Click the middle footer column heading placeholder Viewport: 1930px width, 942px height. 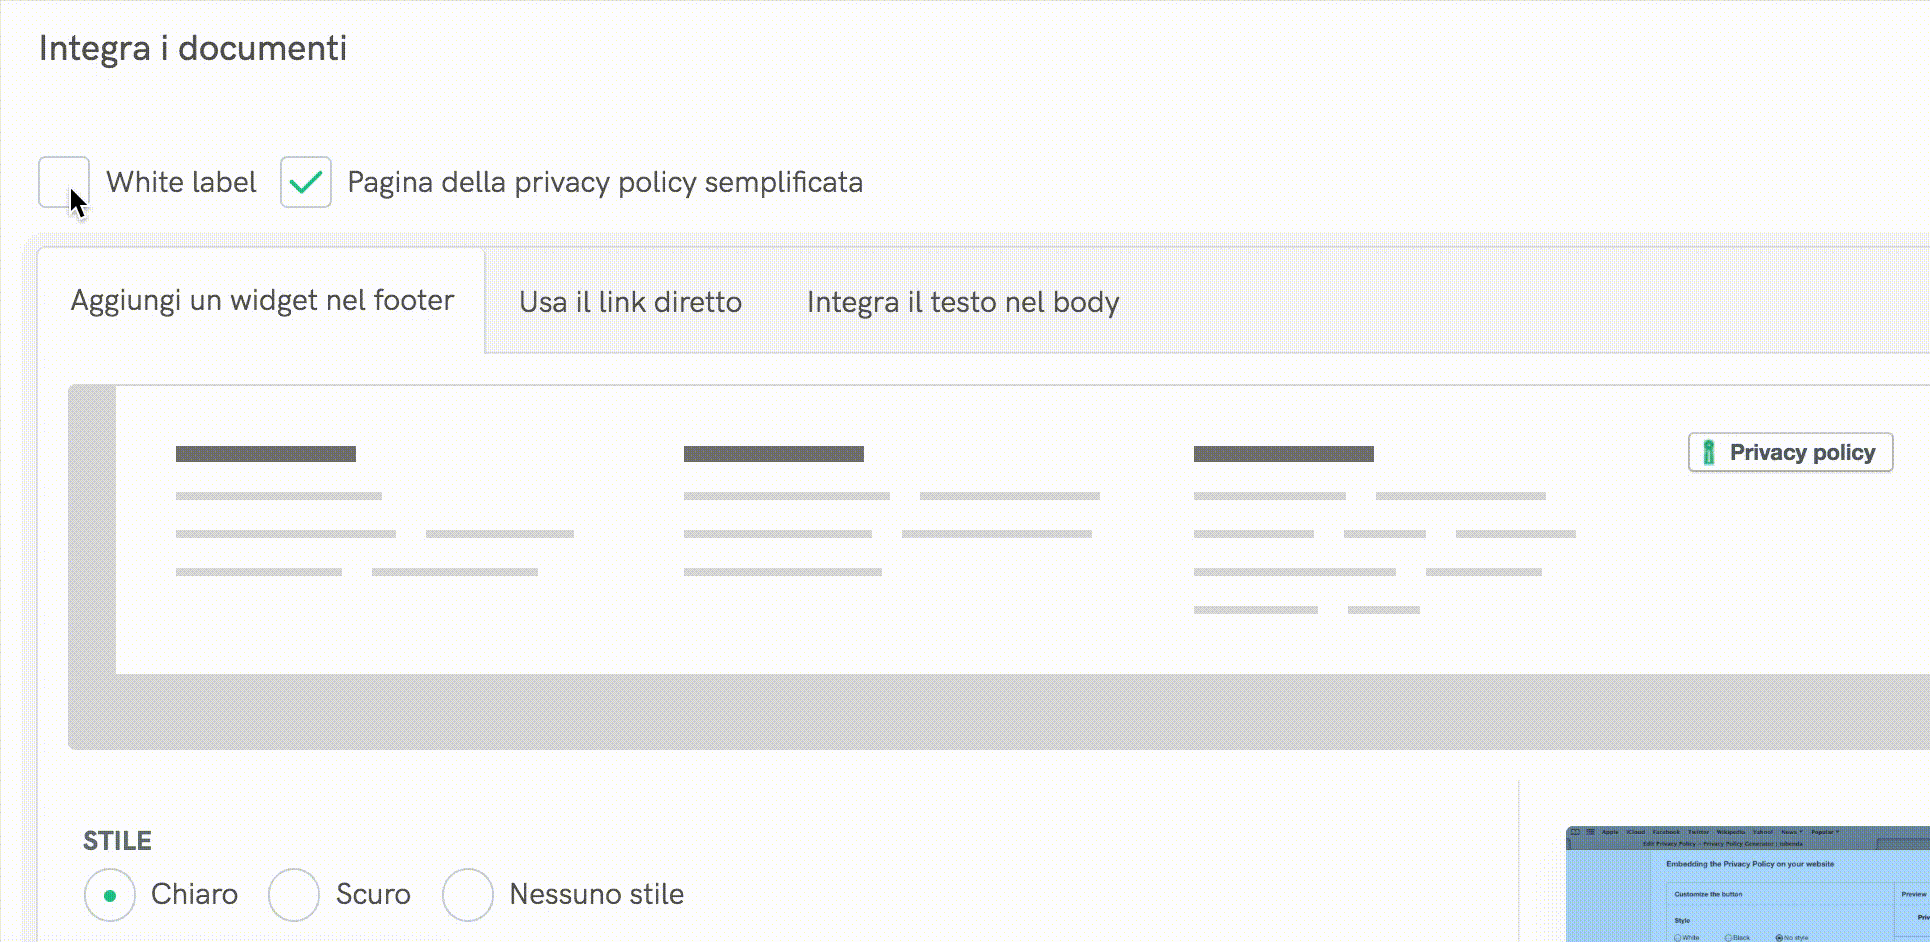click(774, 454)
